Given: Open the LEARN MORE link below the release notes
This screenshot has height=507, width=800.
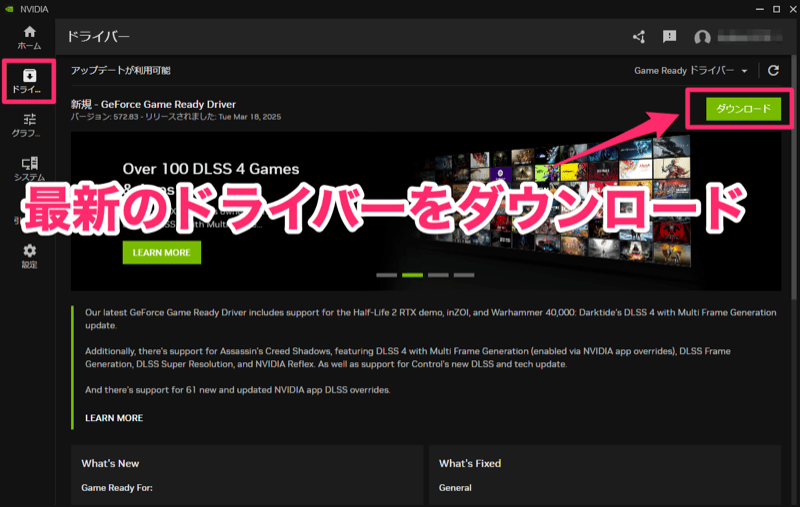Looking at the screenshot, I should [114, 417].
